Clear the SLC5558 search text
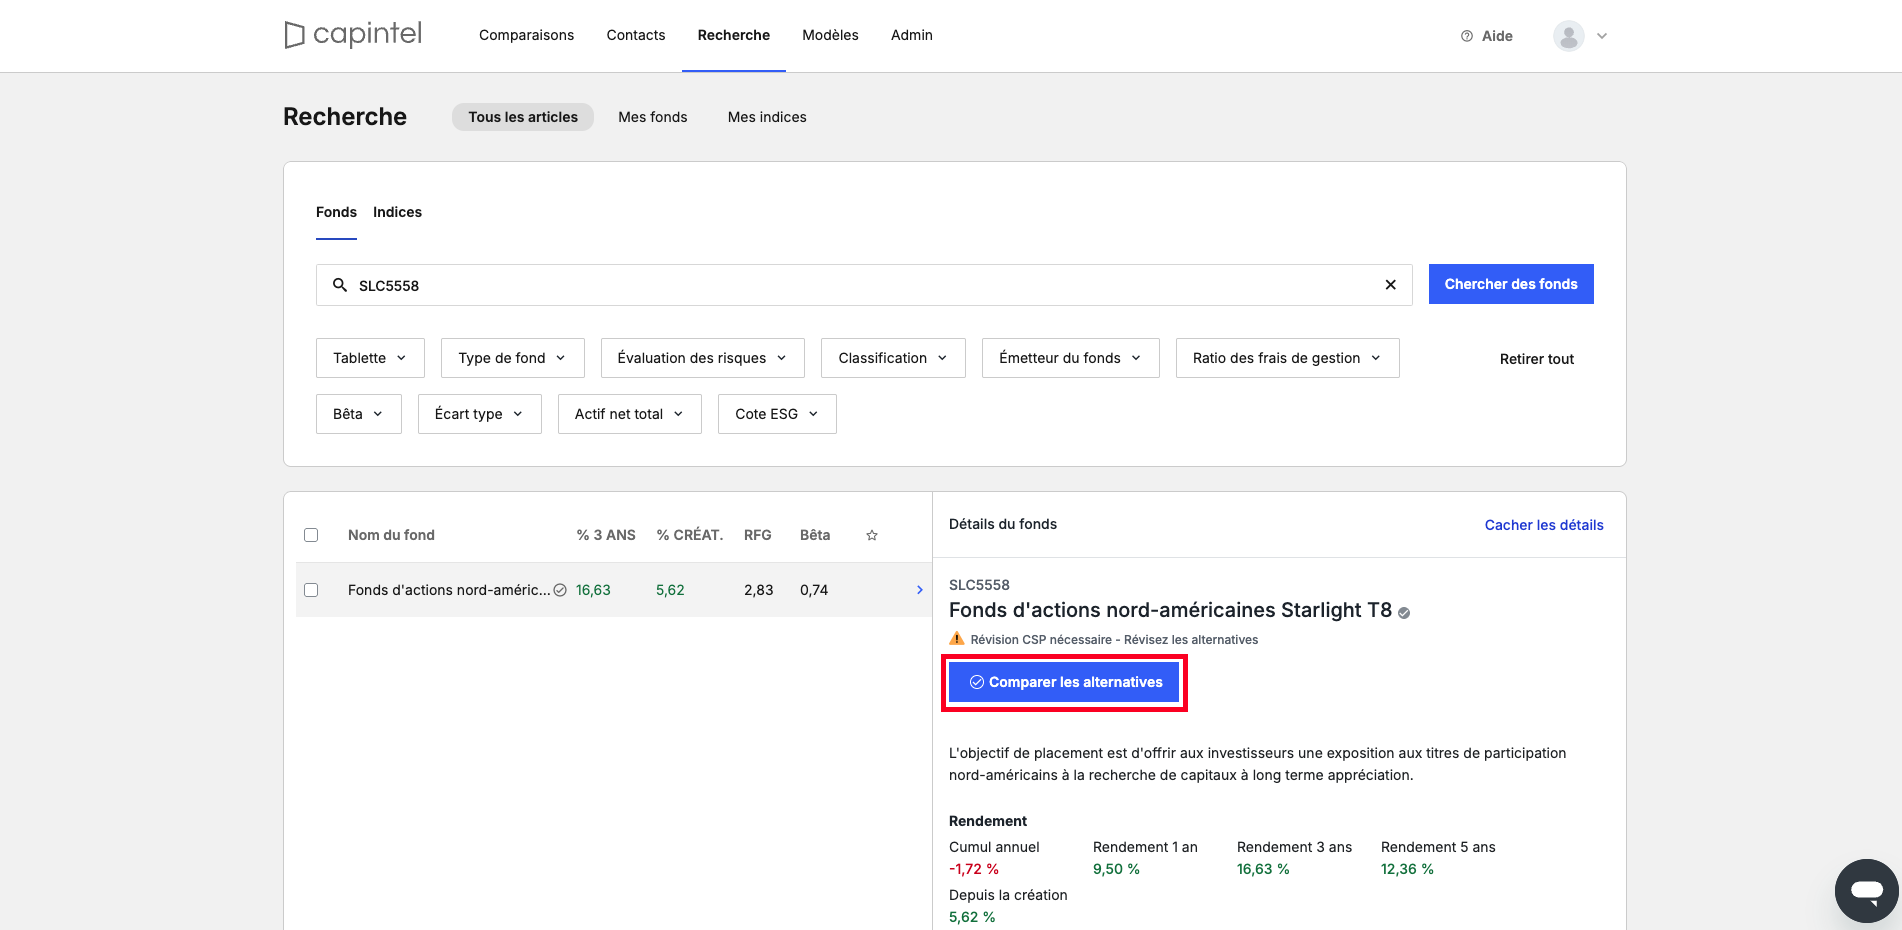1902x930 pixels. pos(1390,285)
